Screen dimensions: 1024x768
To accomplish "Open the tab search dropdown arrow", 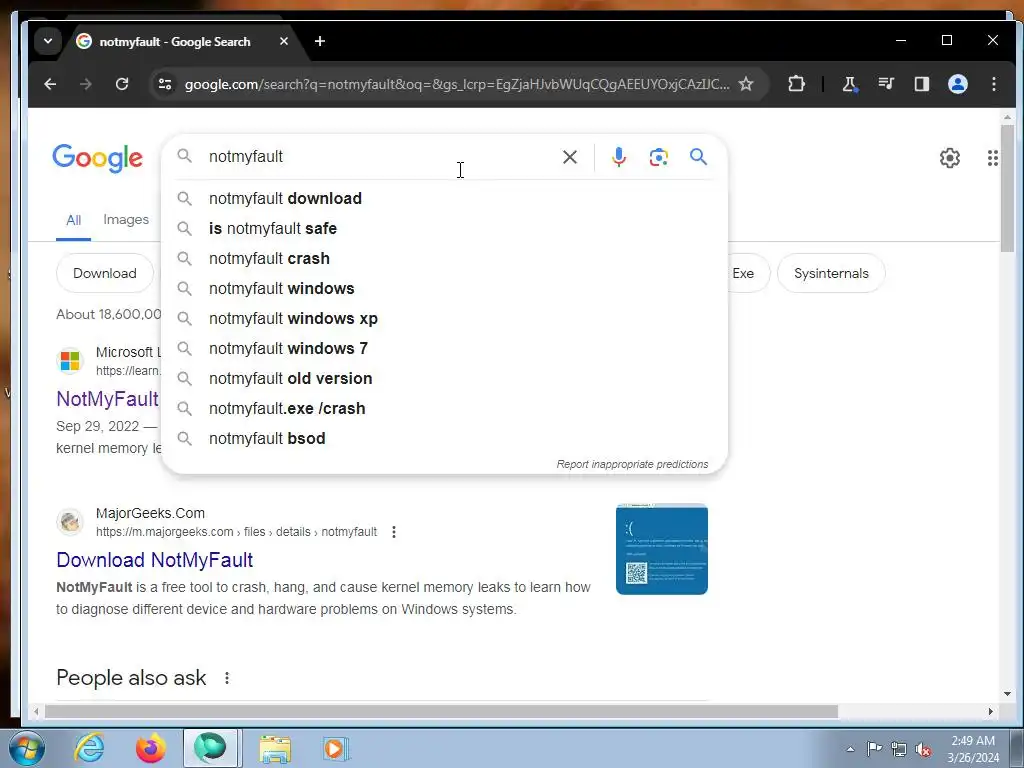I will tap(48, 41).
